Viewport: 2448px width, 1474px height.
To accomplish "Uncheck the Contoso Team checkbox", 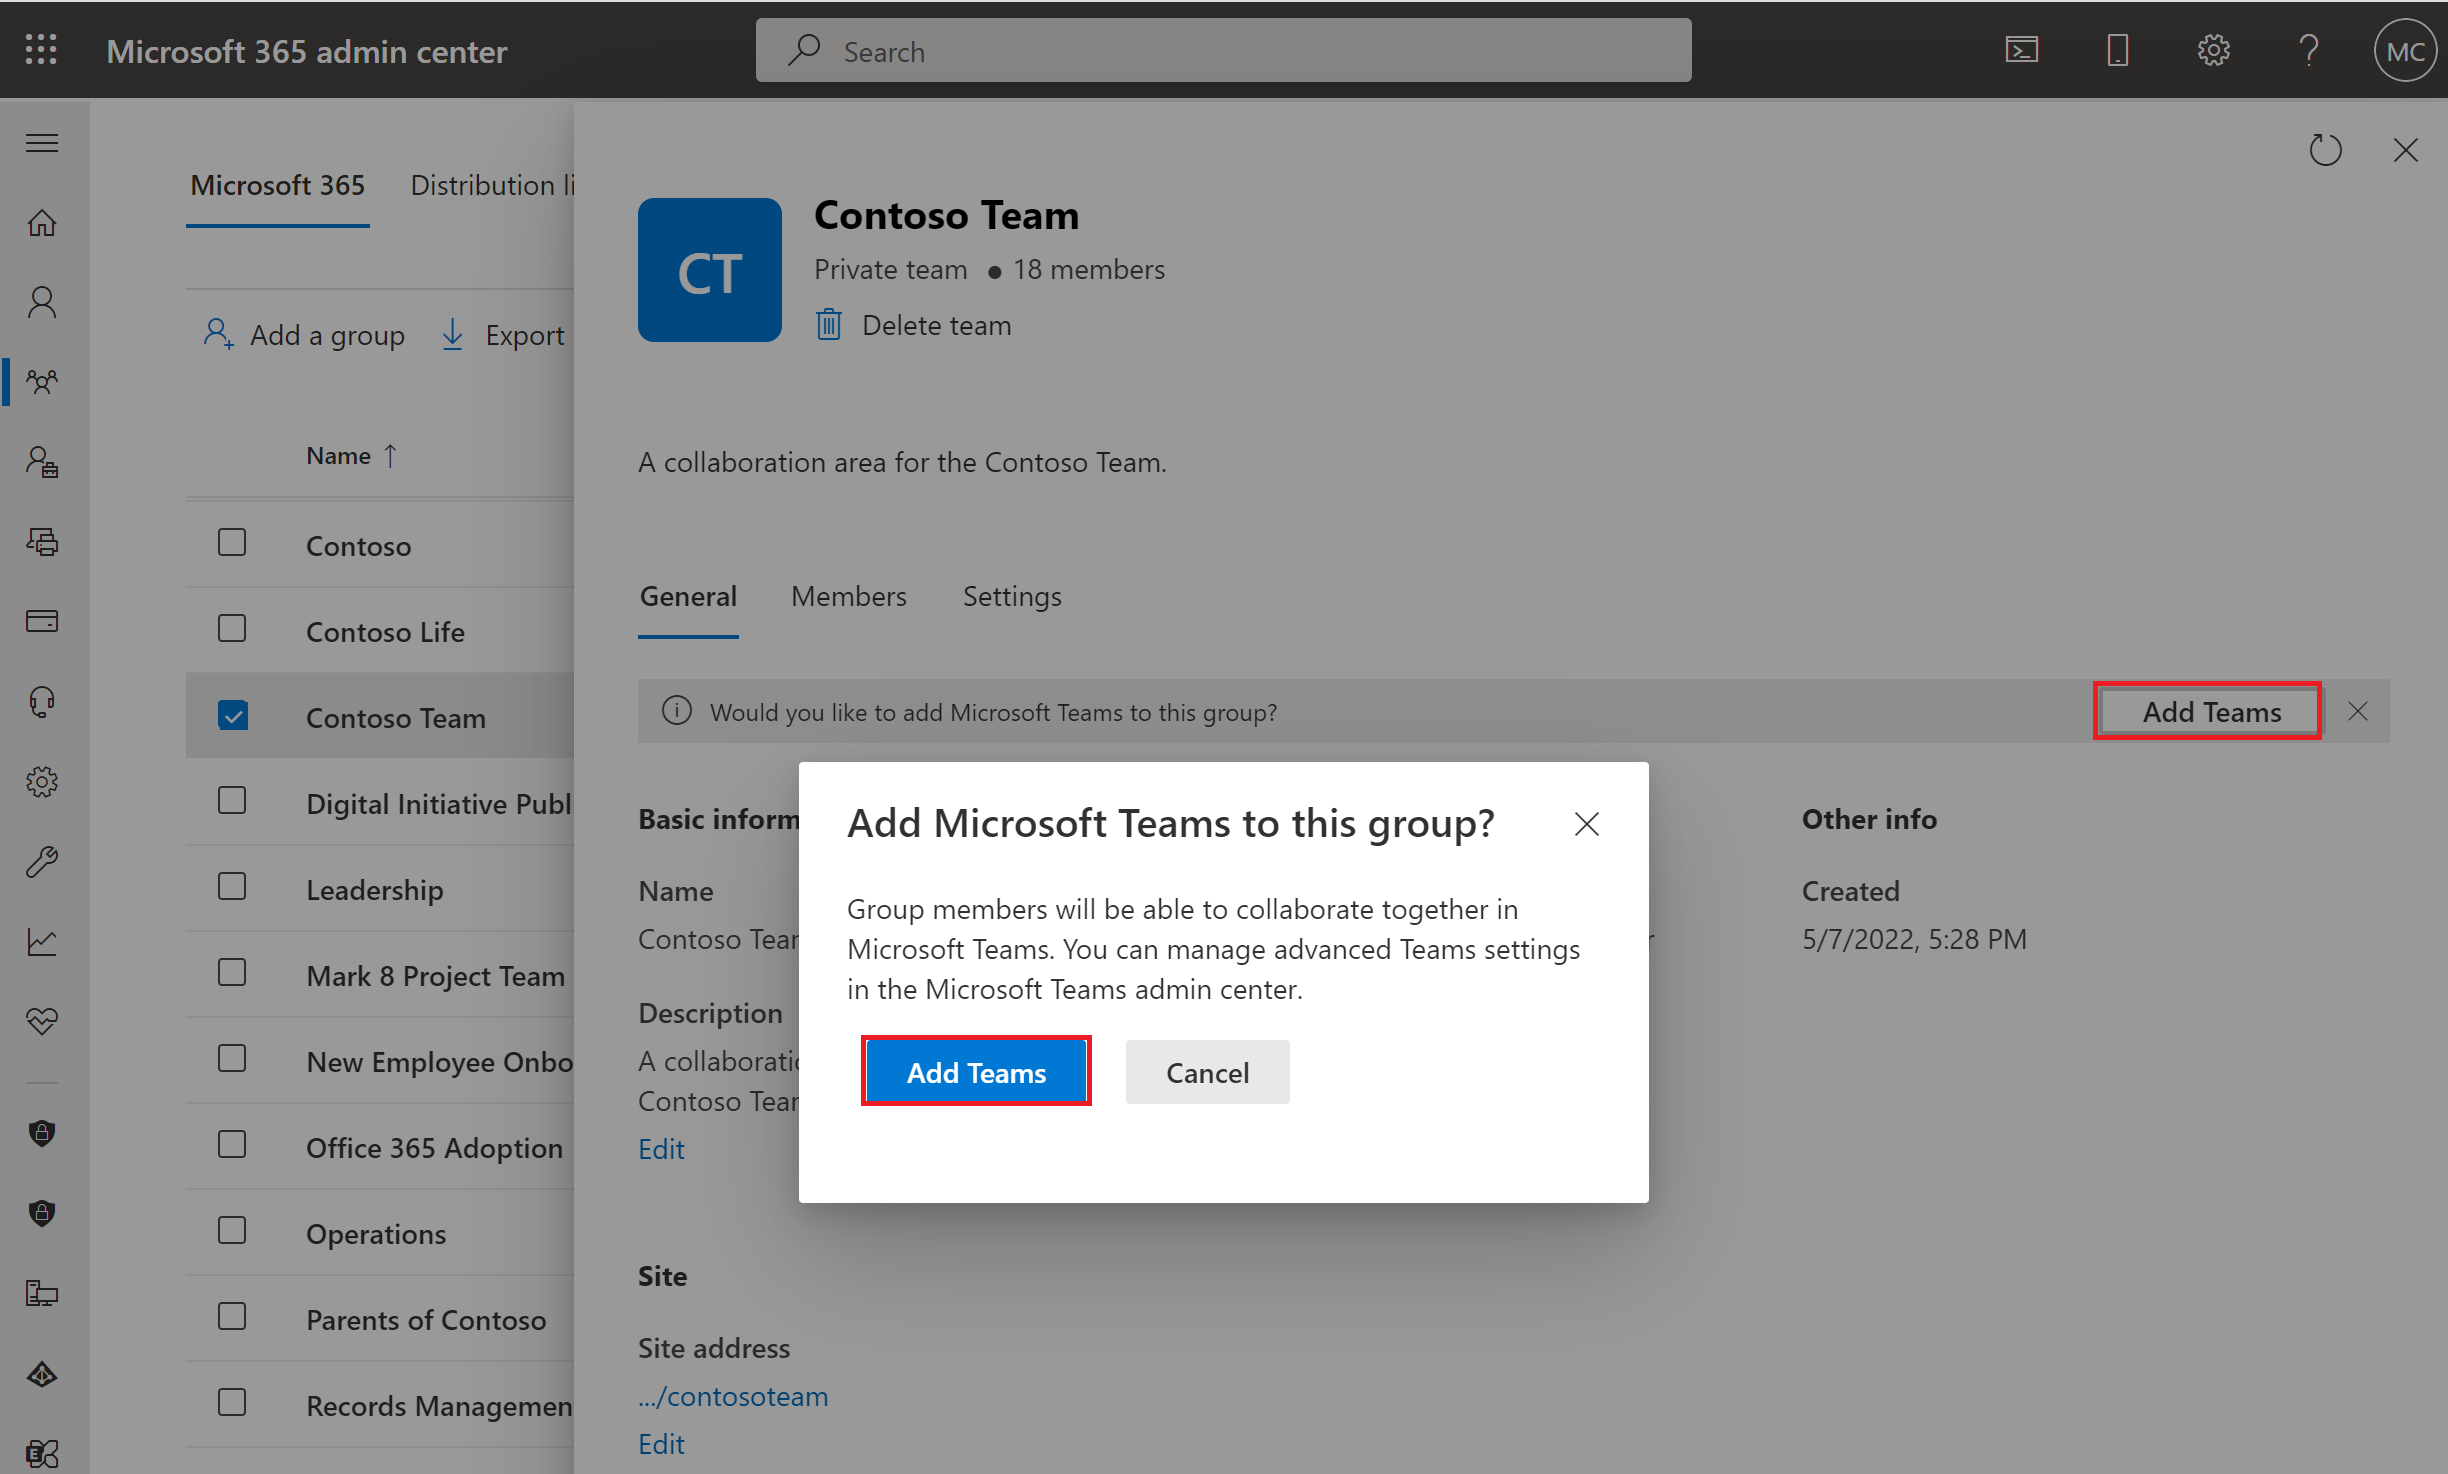I will click(x=232, y=715).
